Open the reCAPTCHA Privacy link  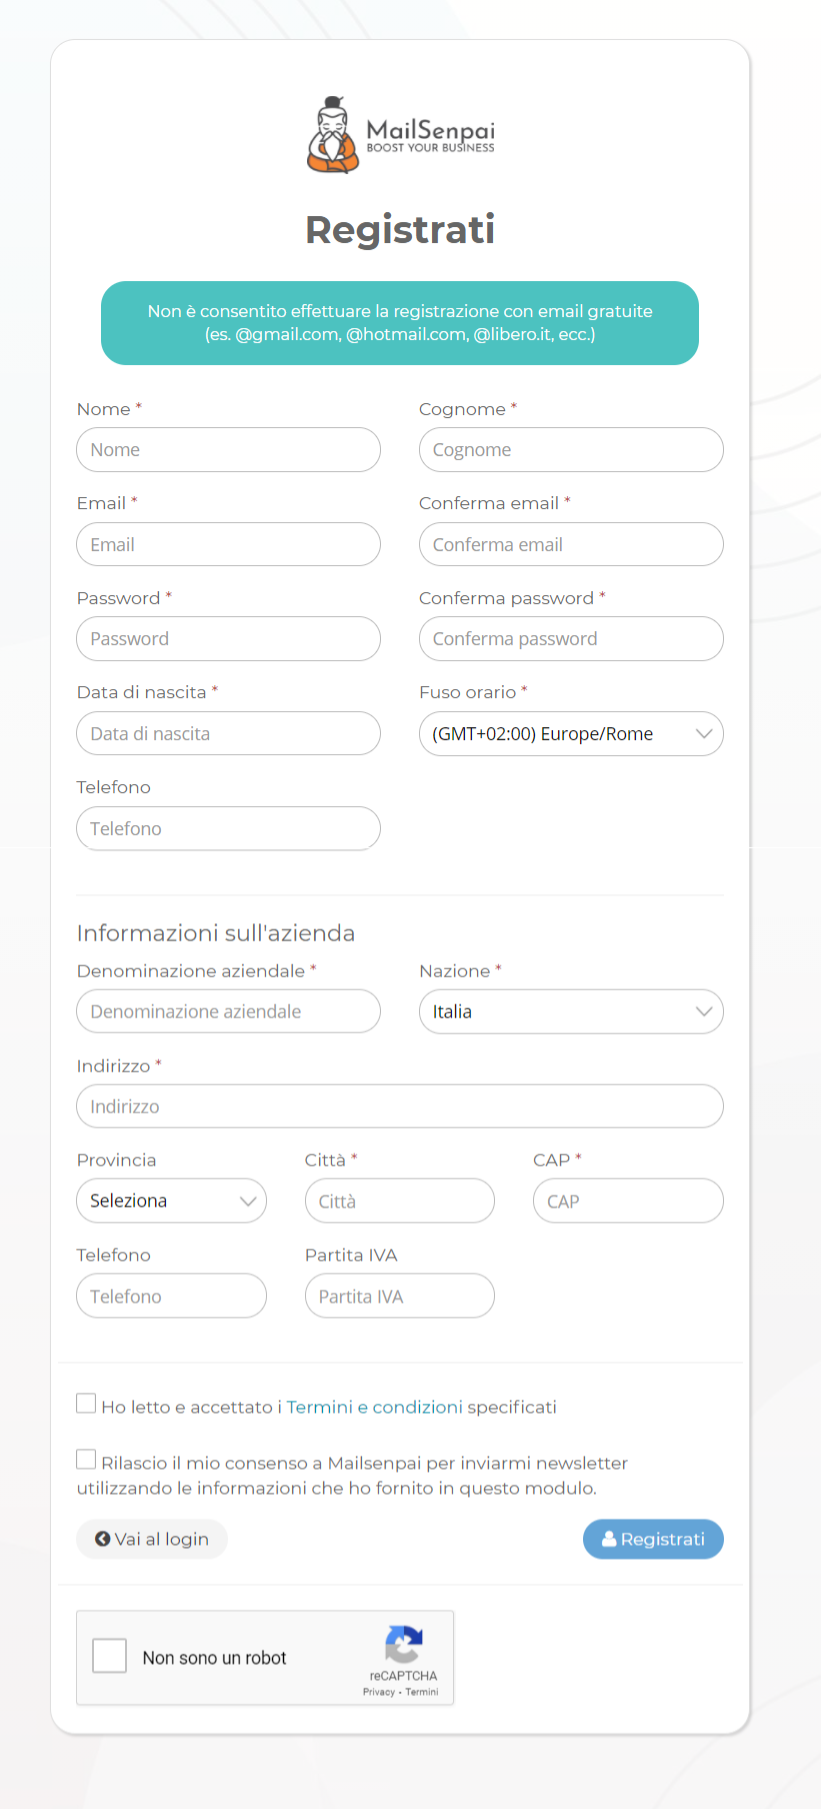(379, 1692)
